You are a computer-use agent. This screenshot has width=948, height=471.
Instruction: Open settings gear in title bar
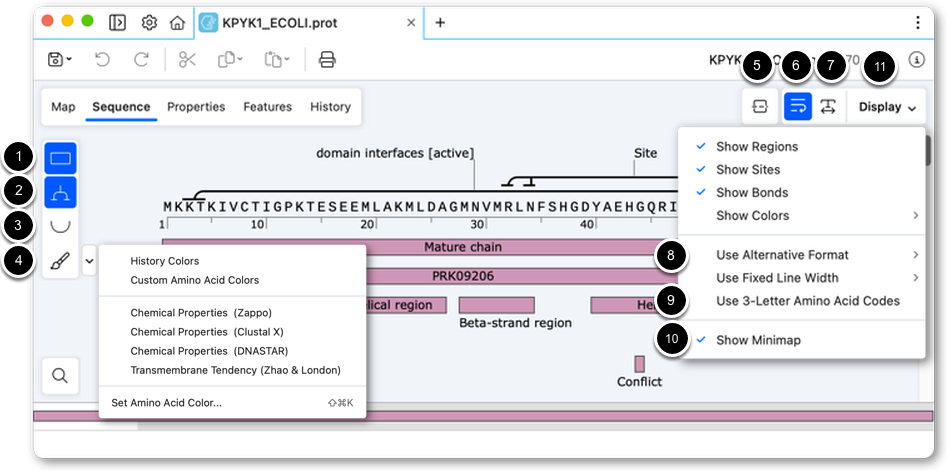click(x=149, y=23)
